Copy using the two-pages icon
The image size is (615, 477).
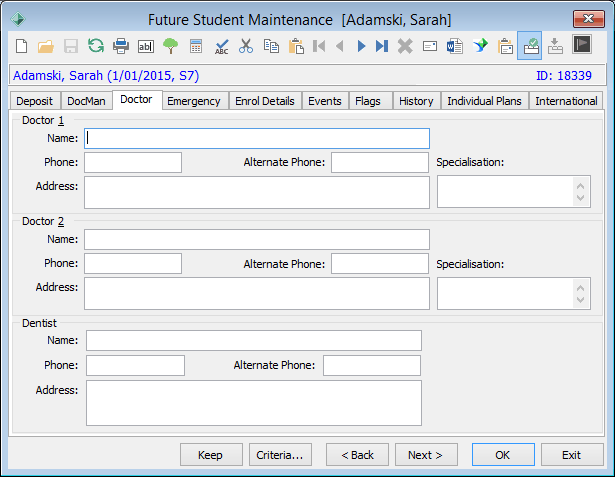271,46
